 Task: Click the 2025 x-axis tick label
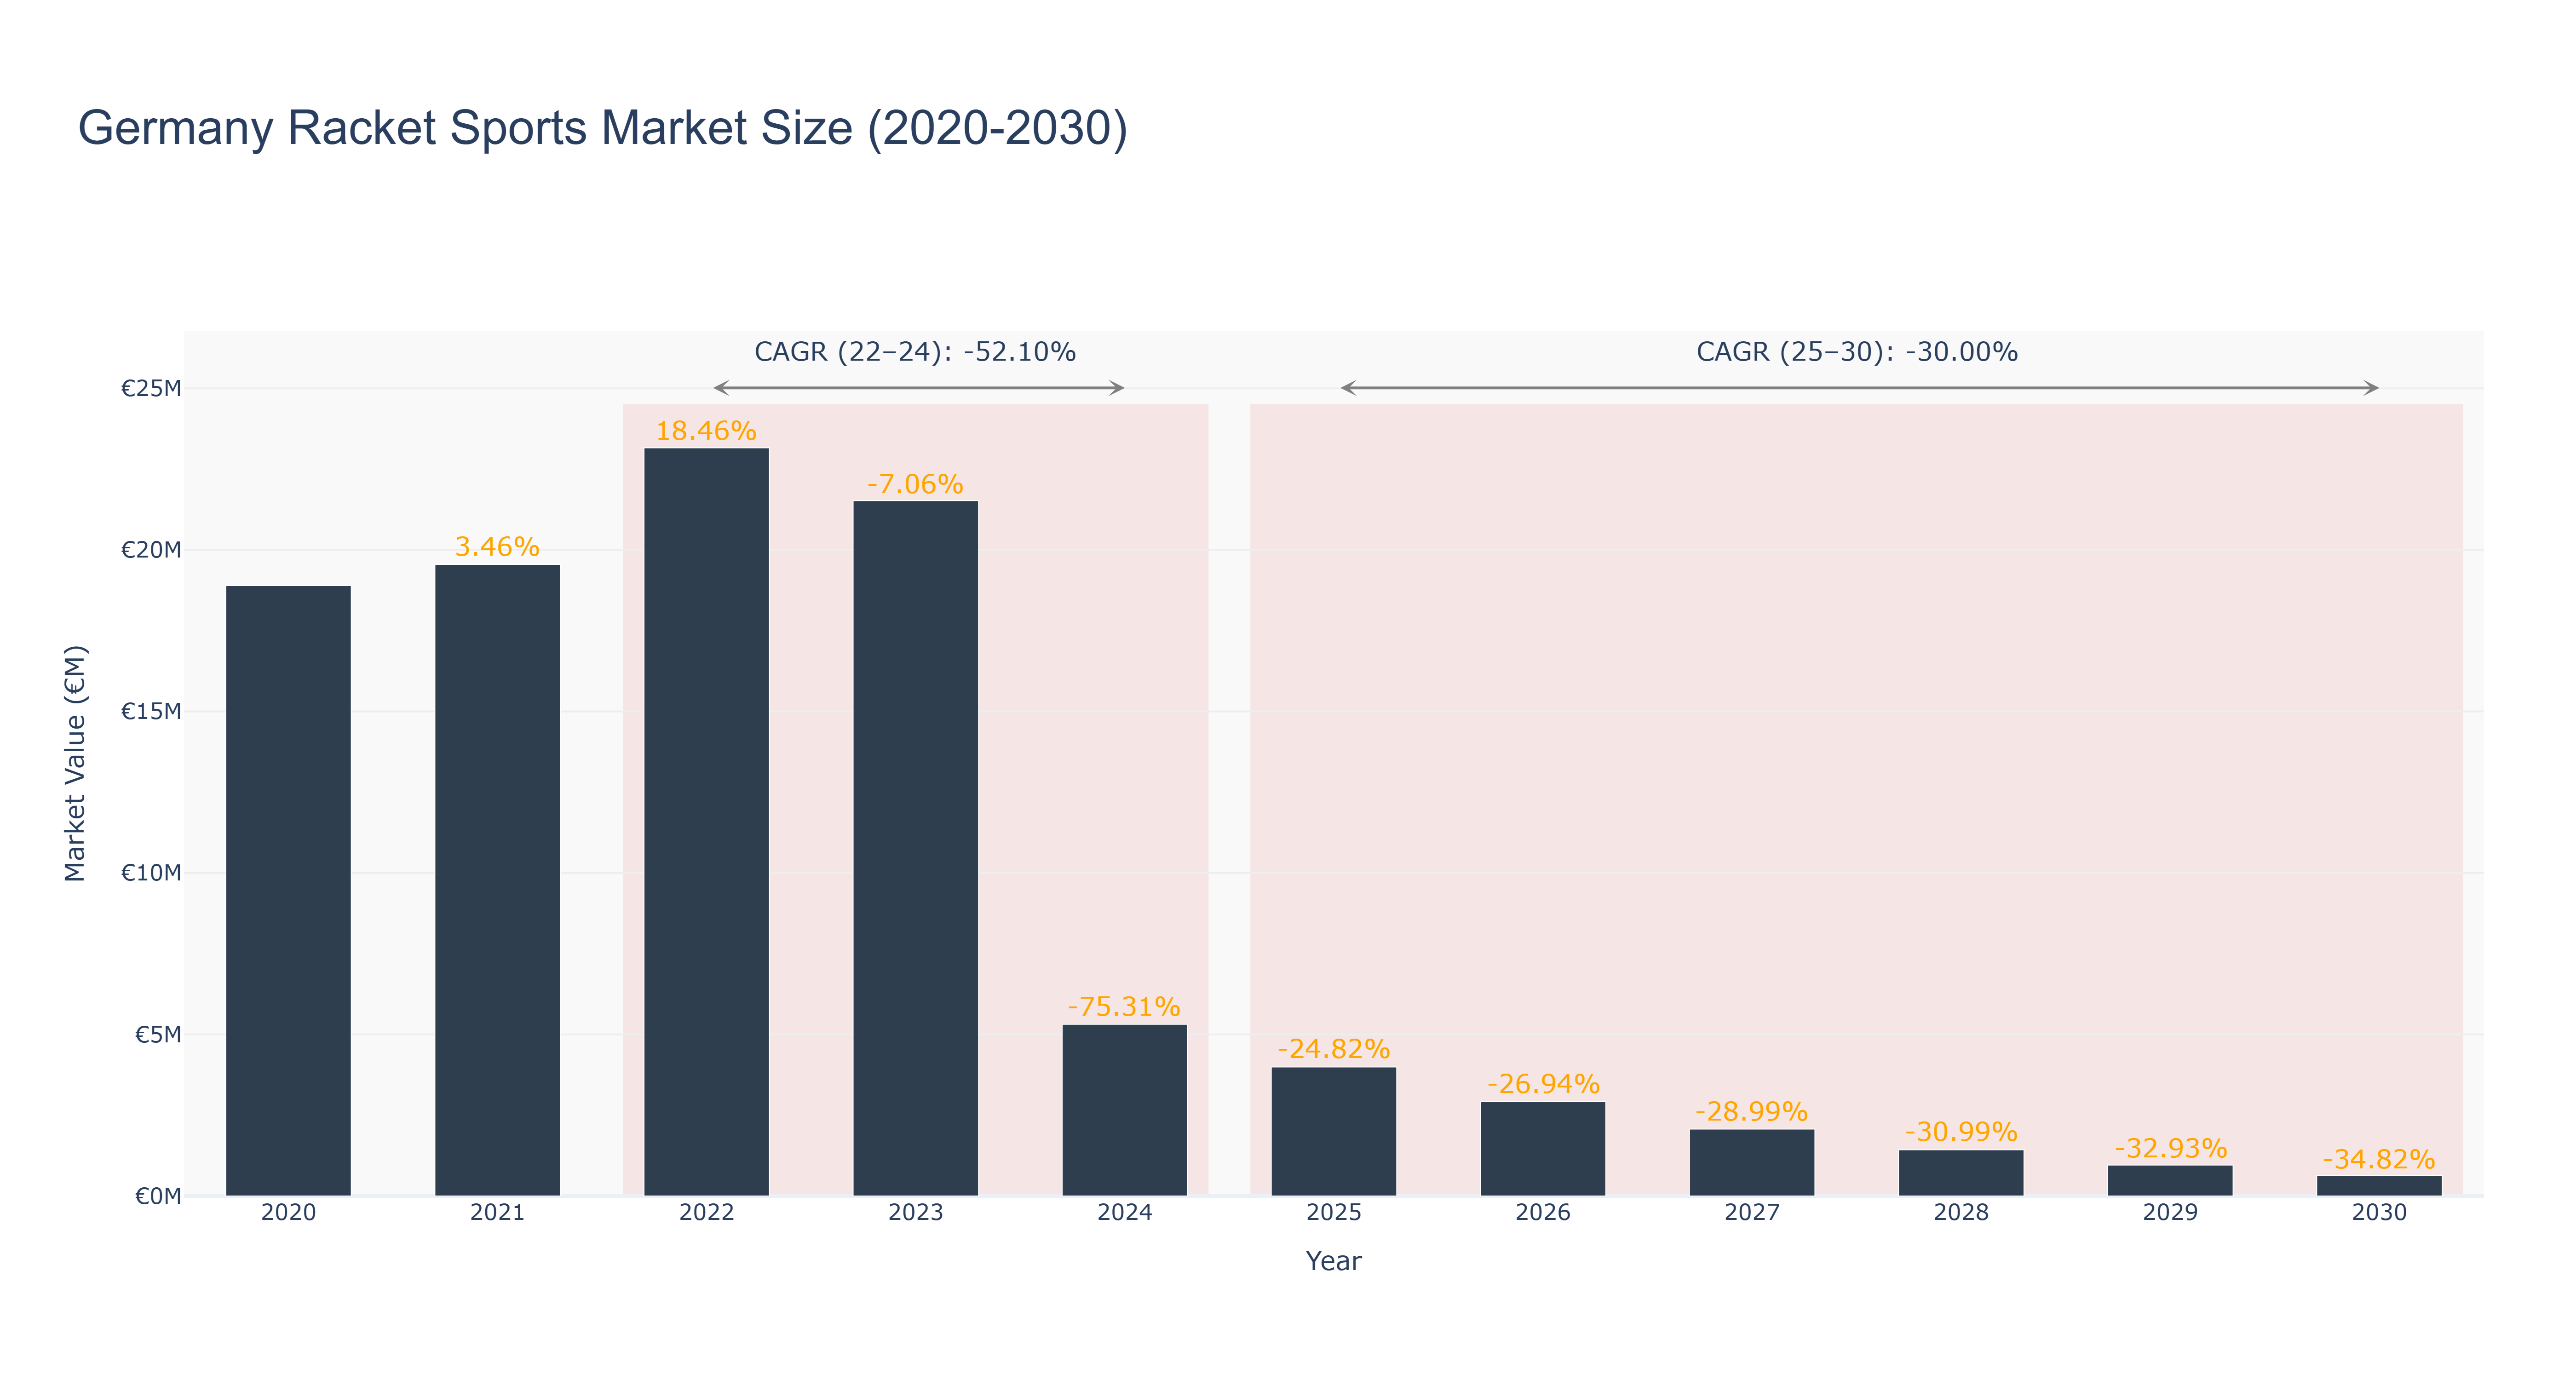(x=1333, y=1213)
